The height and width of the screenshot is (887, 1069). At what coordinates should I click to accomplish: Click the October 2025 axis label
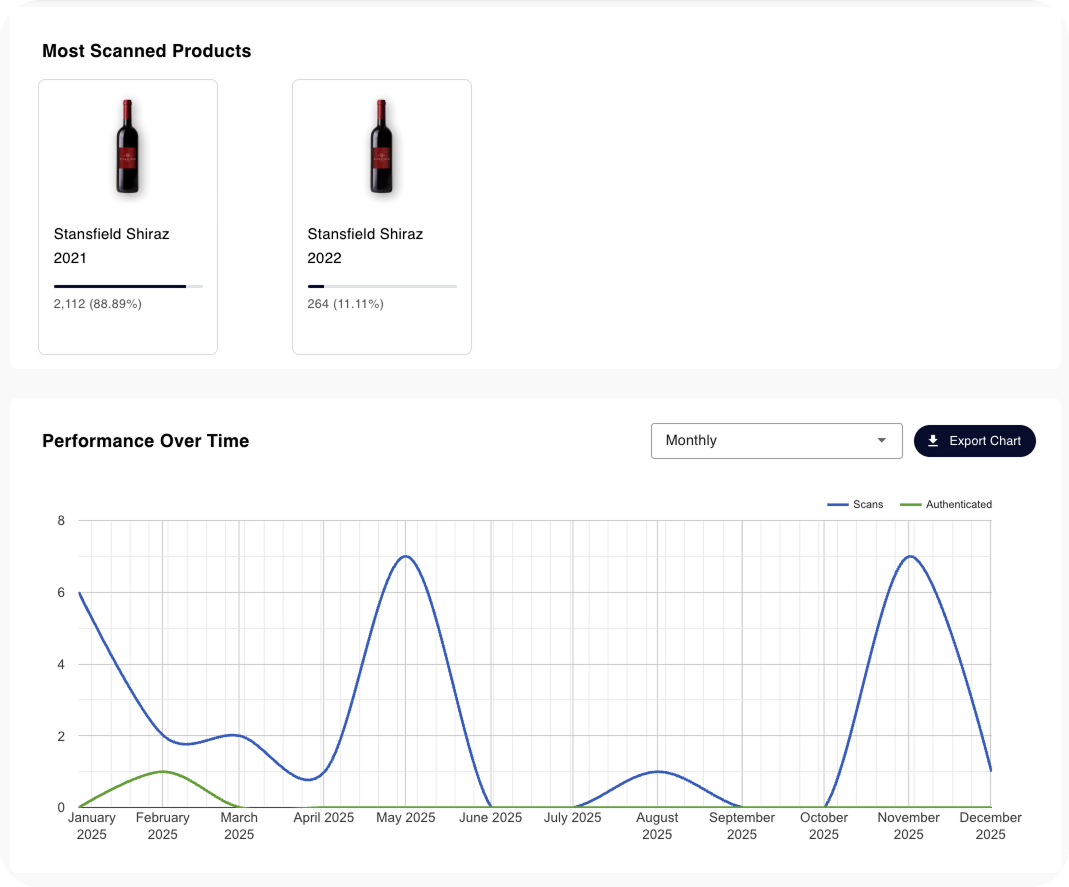click(824, 826)
